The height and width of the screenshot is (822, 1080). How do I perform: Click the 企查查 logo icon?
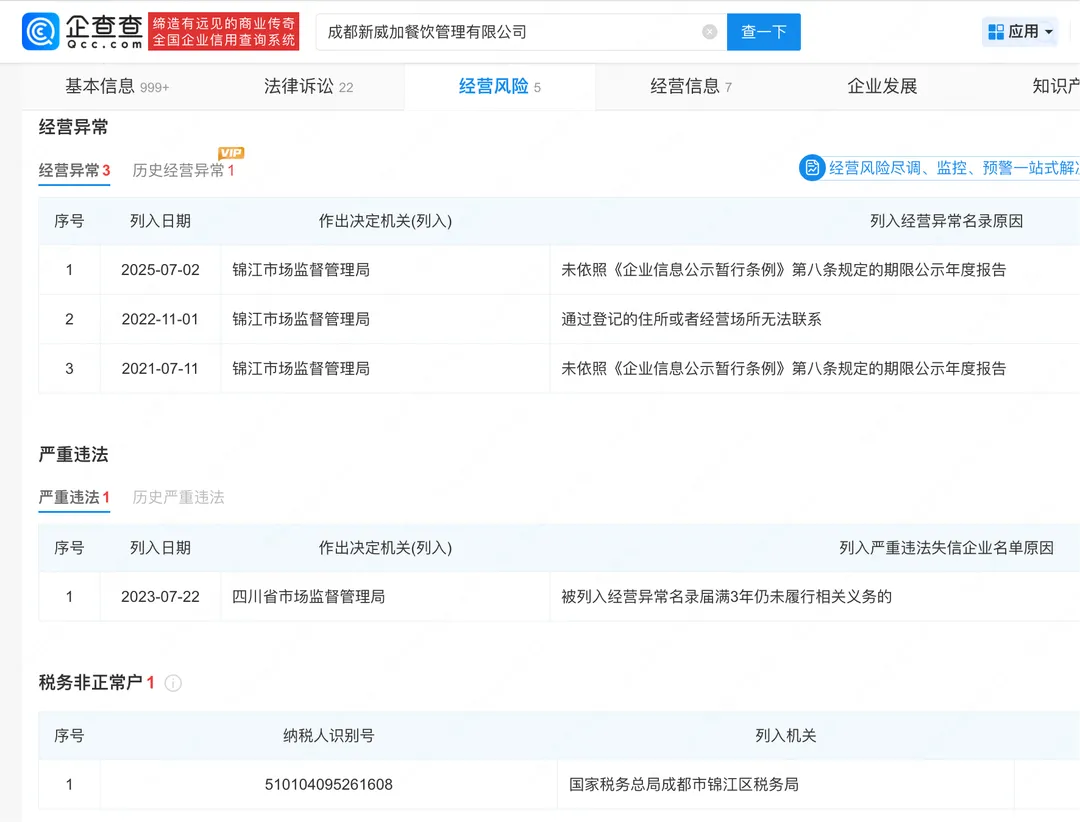click(x=42, y=31)
